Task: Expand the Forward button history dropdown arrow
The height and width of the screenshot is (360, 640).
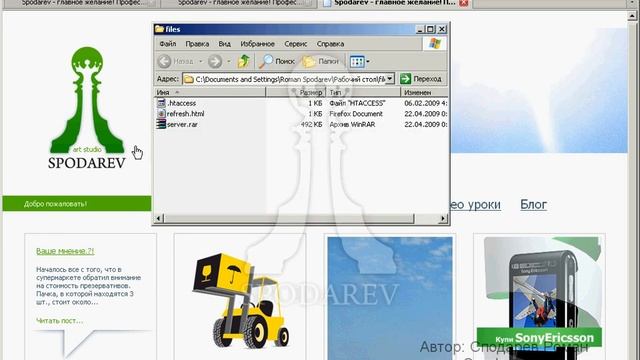Action: [x=229, y=62]
